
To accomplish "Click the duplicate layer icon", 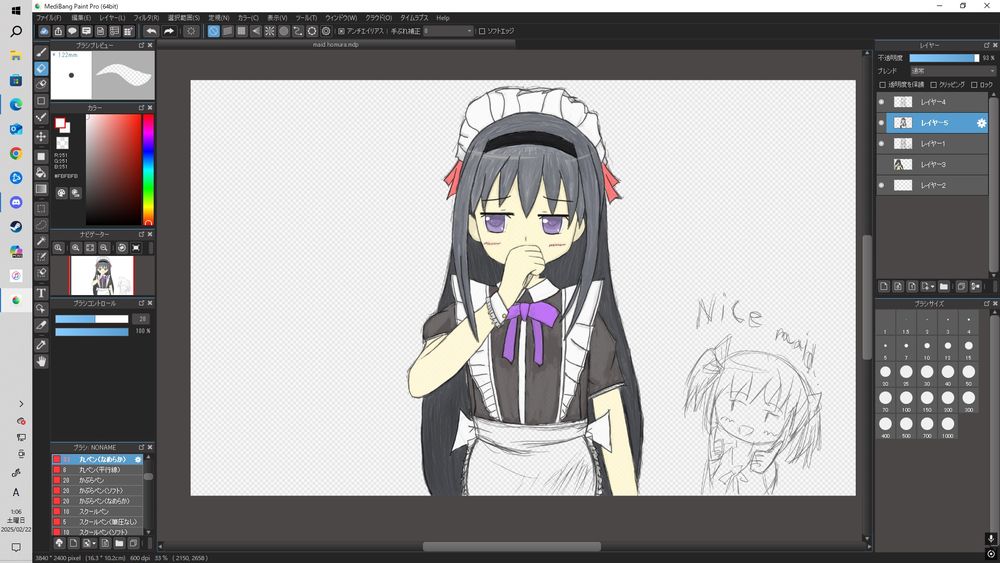I will click(961, 287).
